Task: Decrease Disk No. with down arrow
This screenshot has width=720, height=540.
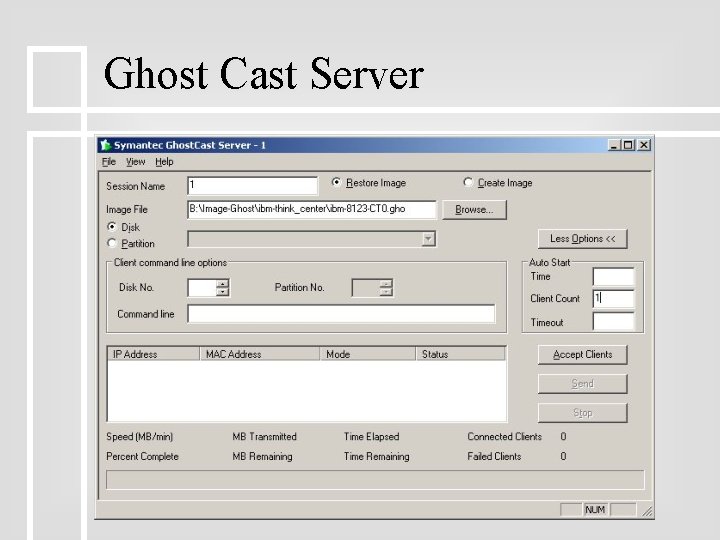Action: click(x=222, y=292)
